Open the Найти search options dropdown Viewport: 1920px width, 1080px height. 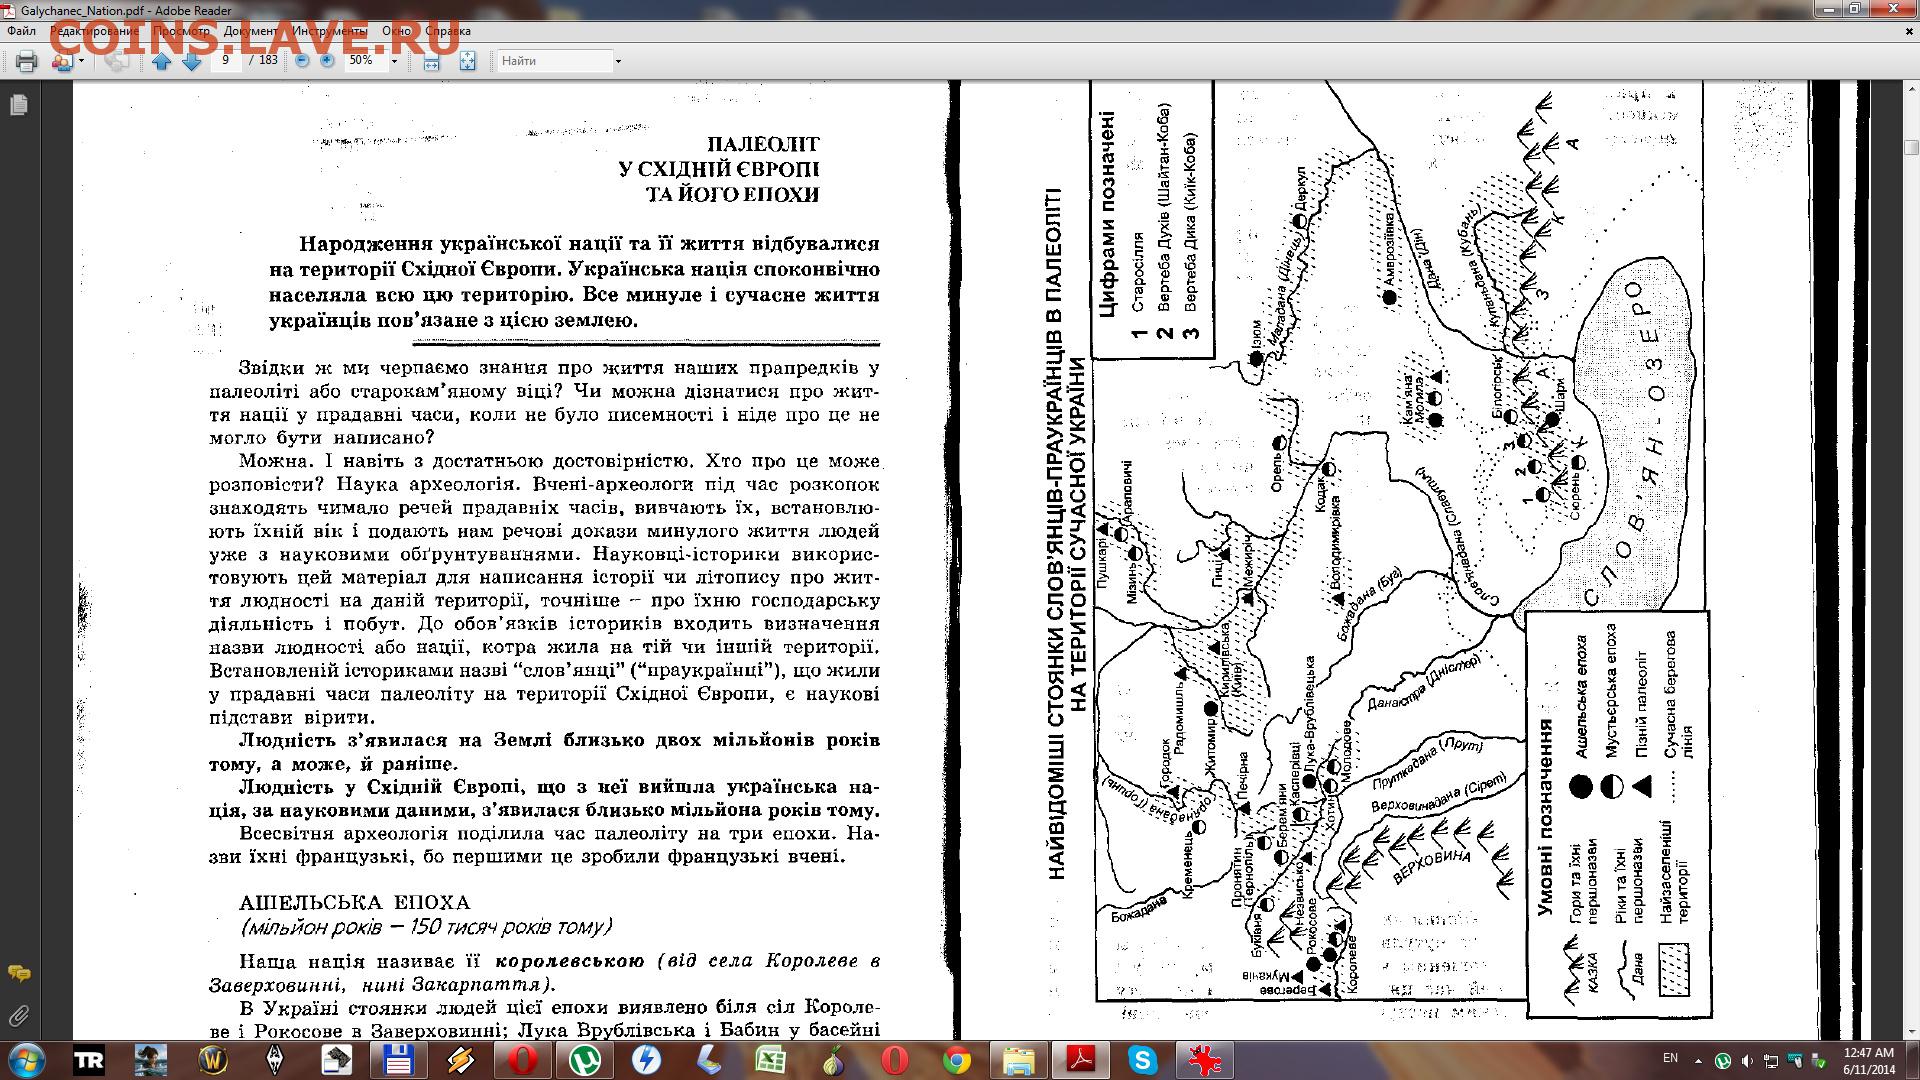[x=618, y=62]
